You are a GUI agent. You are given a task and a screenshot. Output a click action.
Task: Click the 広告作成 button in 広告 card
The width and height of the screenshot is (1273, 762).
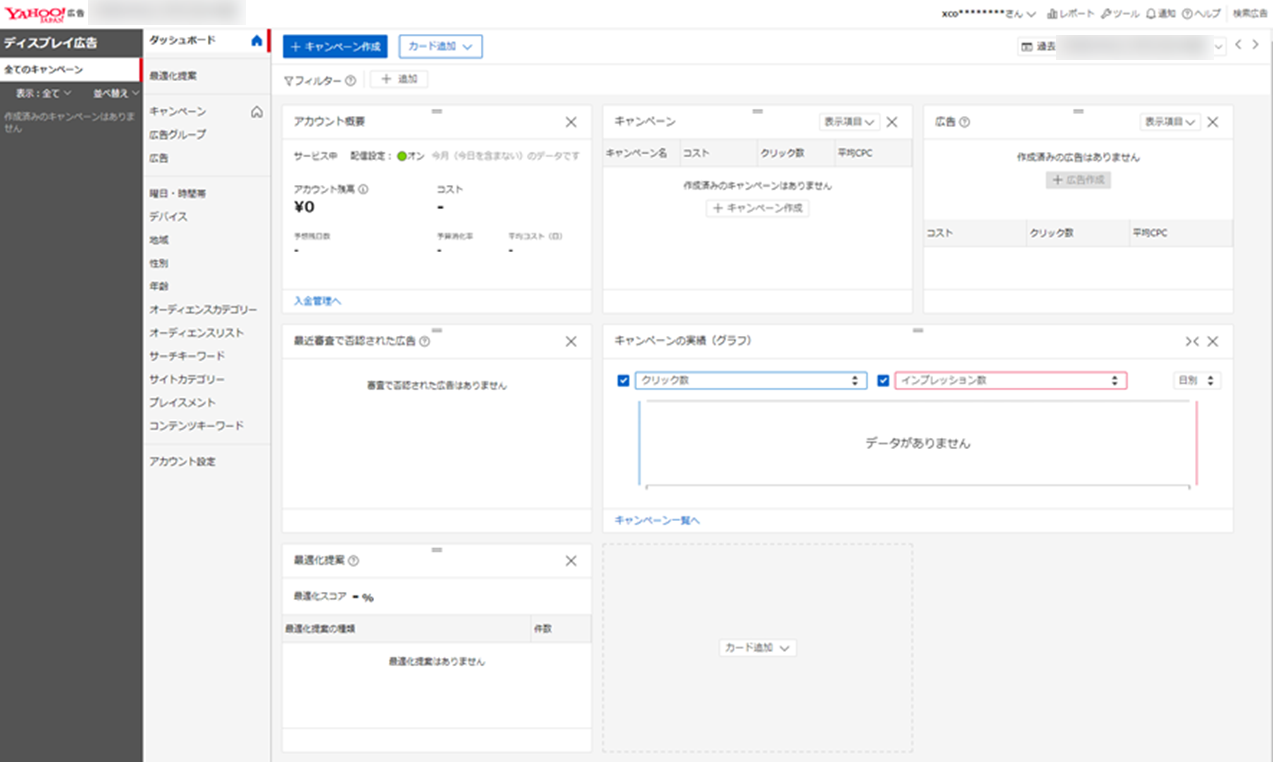(x=1078, y=180)
